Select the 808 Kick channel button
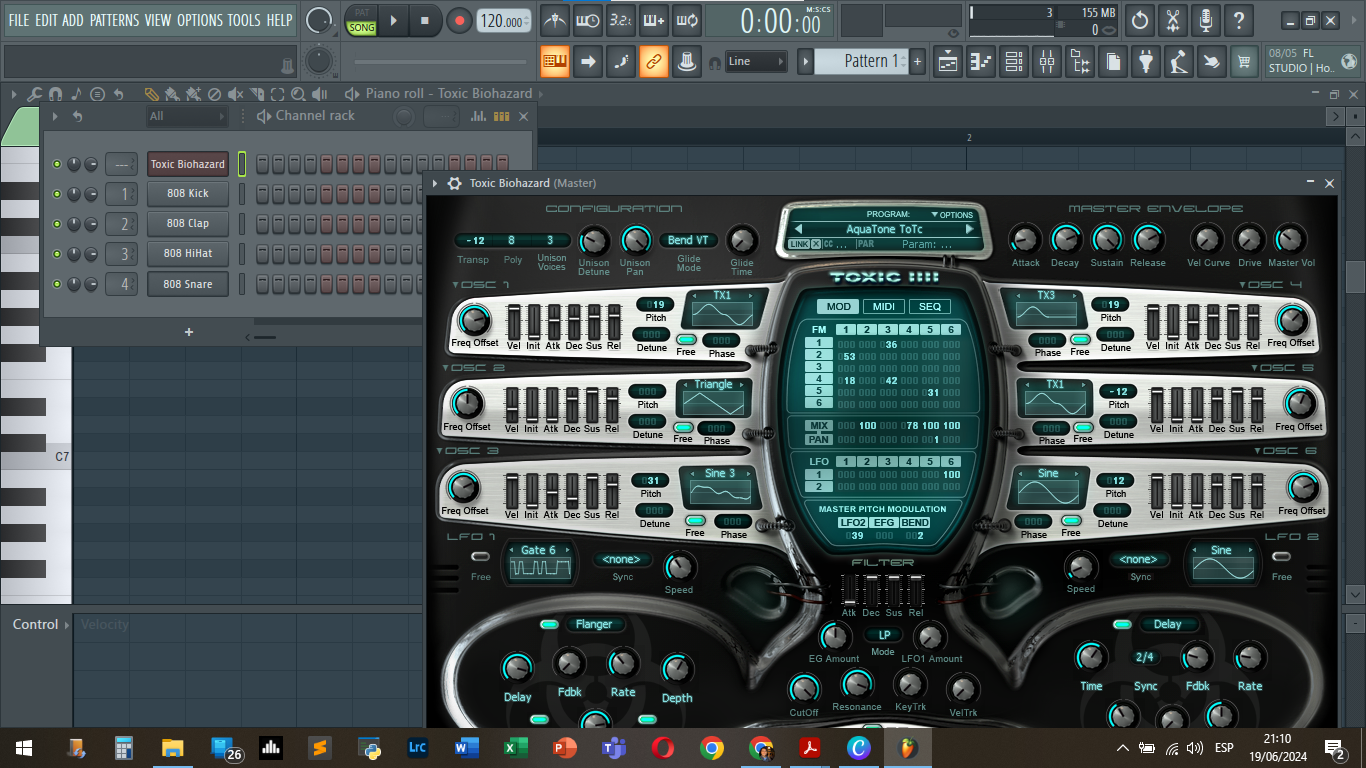 (x=187, y=194)
